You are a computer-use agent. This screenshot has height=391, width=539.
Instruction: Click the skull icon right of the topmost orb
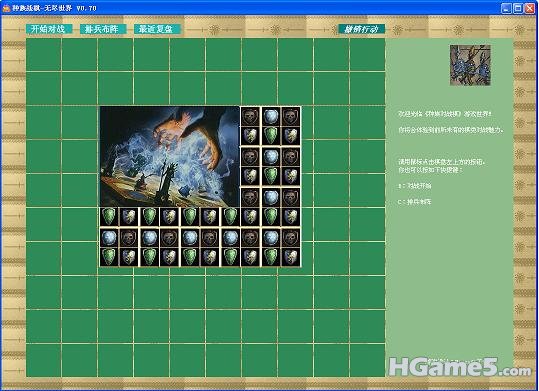pos(291,116)
